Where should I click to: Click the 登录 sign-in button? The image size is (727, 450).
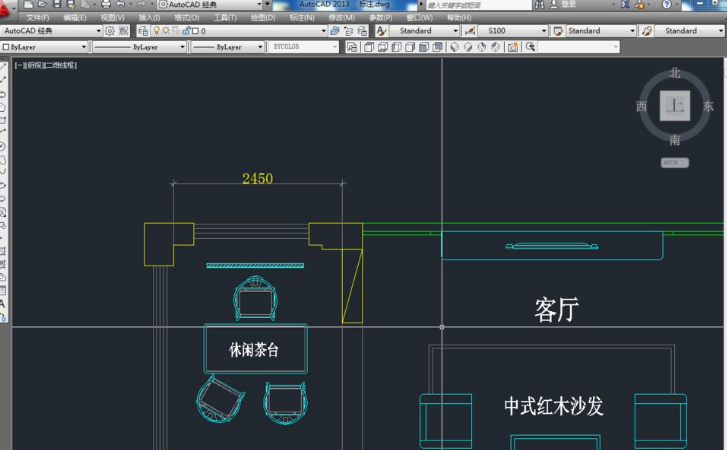click(568, 5)
